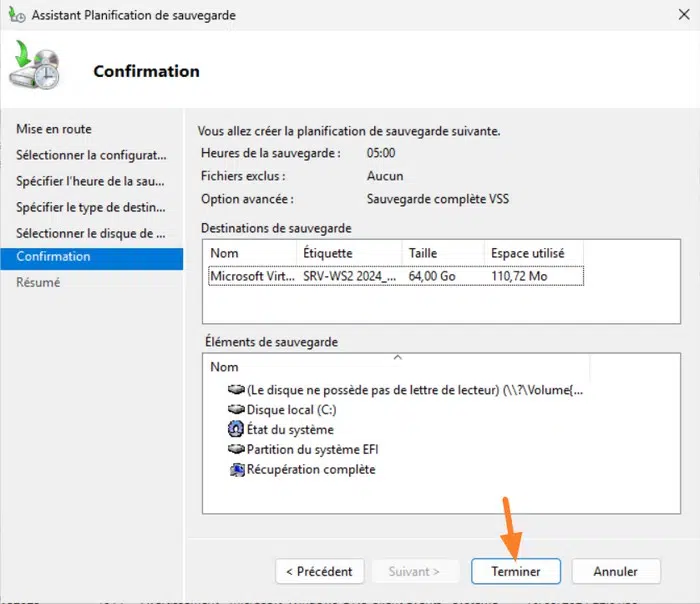Image resolution: width=700 pixels, height=604 pixels.
Task: Select the Disque local (C:) drive icon
Action: 237,410
